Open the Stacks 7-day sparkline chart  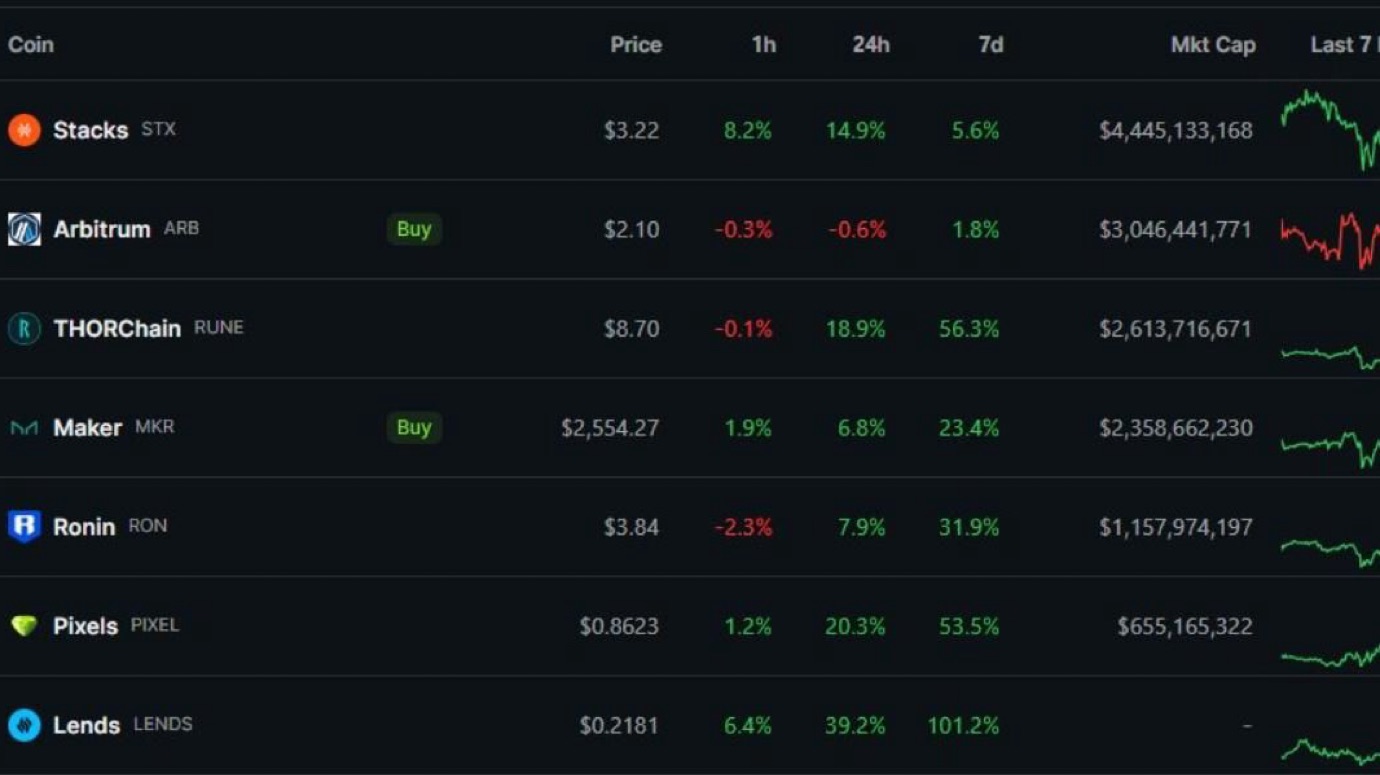coord(1330,128)
